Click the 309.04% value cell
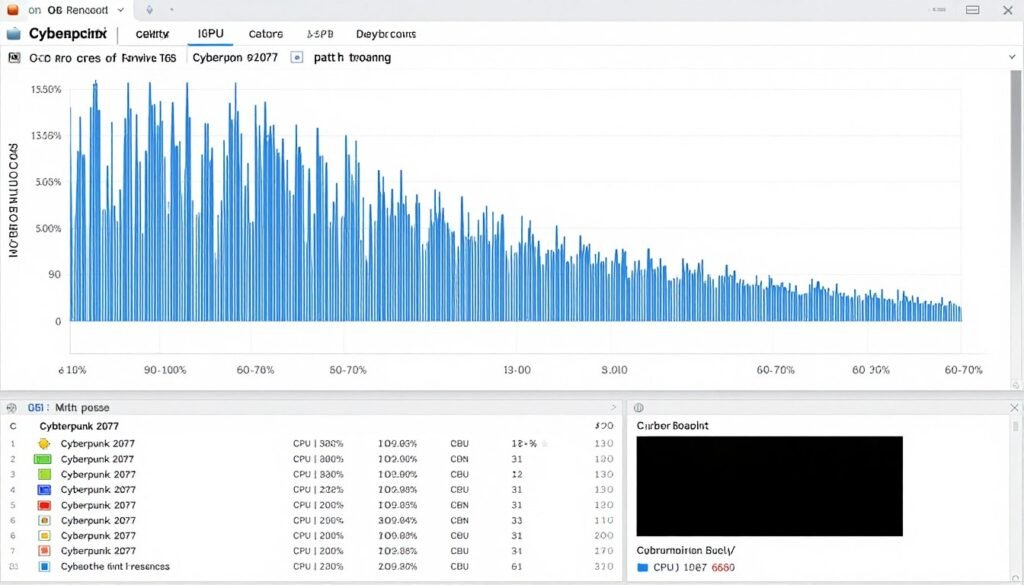1024x585 pixels. (398, 520)
